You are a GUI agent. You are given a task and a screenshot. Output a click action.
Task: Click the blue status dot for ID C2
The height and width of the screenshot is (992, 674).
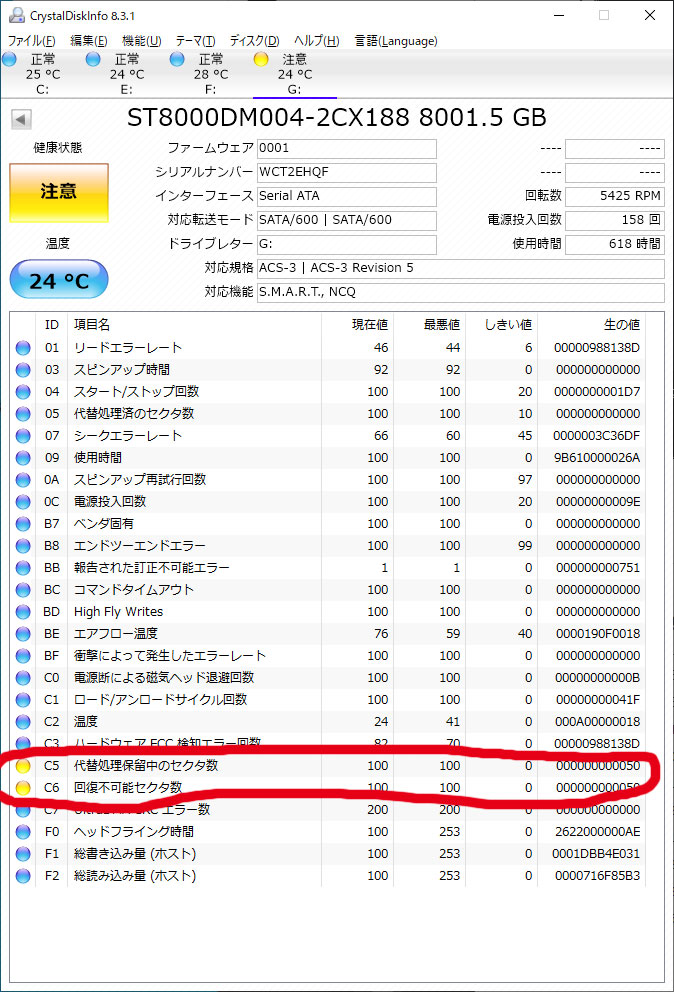[x=23, y=722]
